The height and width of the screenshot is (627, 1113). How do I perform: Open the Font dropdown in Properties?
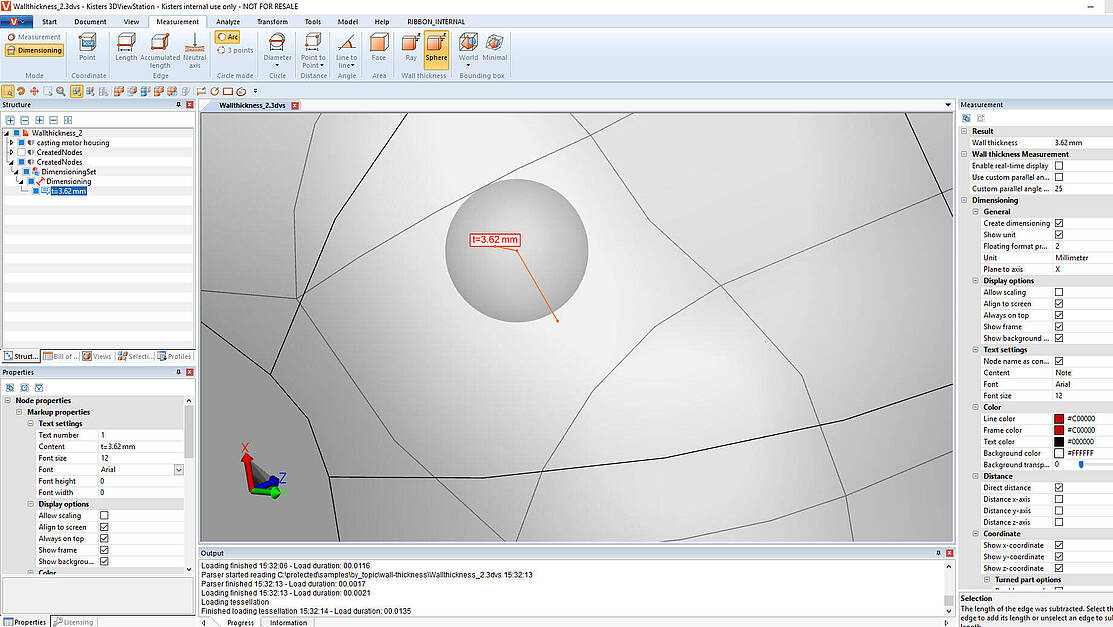[x=179, y=469]
